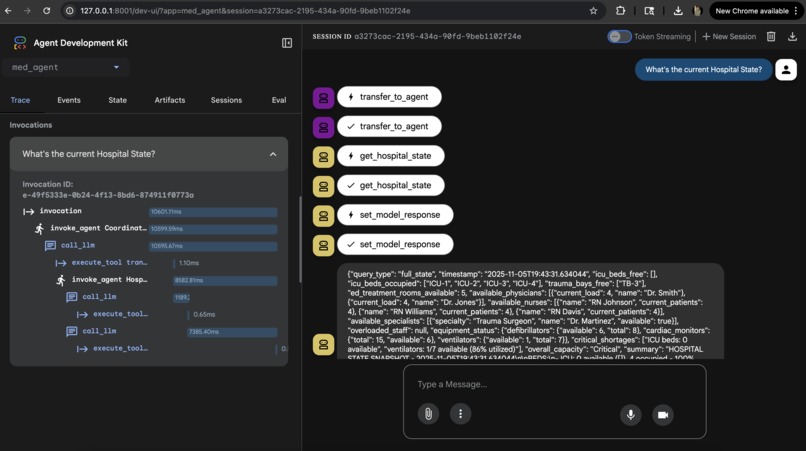The image size is (806, 451).
Task: Delete the session with trash icon
Action: click(771, 37)
